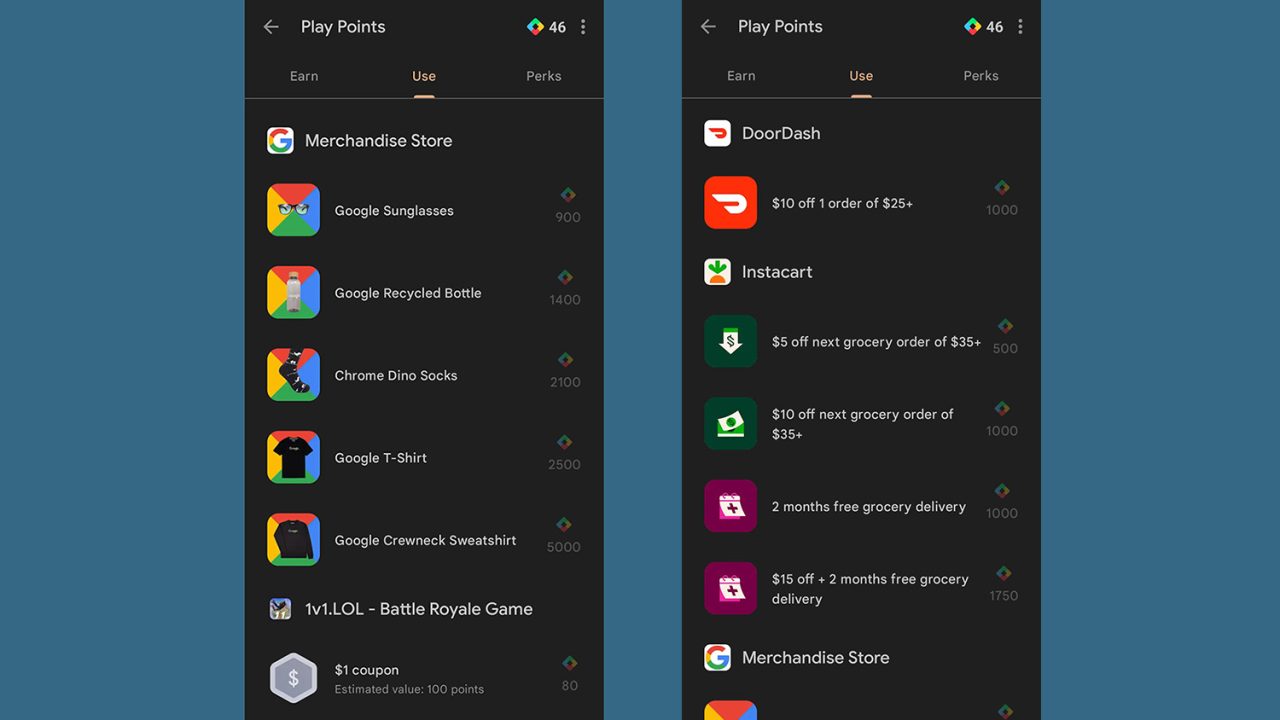This screenshot has height=720, width=1280.
Task: Tap the 2100 points cost for Dino Socks
Action: click(565, 382)
